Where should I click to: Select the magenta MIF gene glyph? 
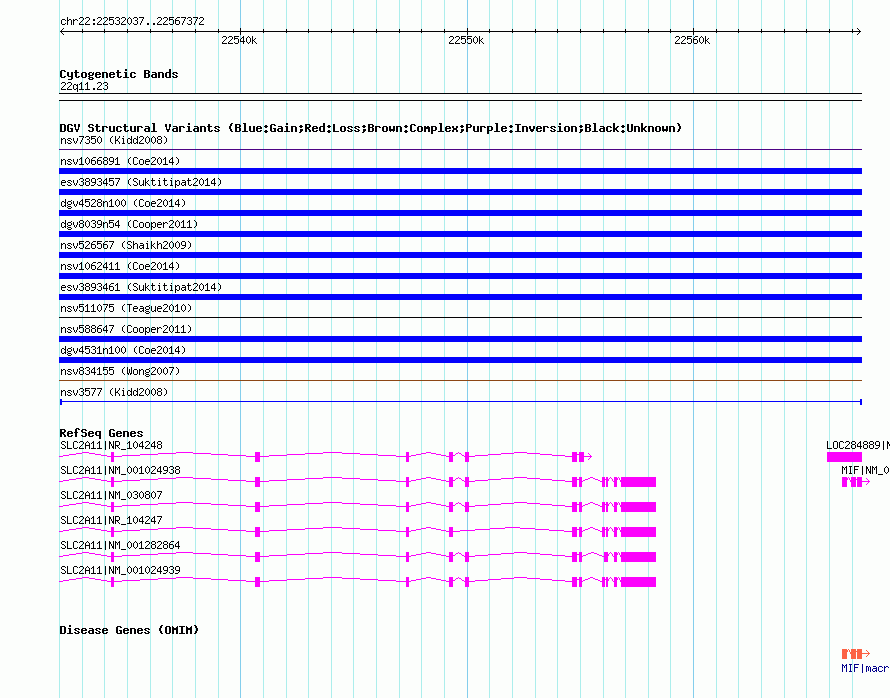[x=855, y=482]
